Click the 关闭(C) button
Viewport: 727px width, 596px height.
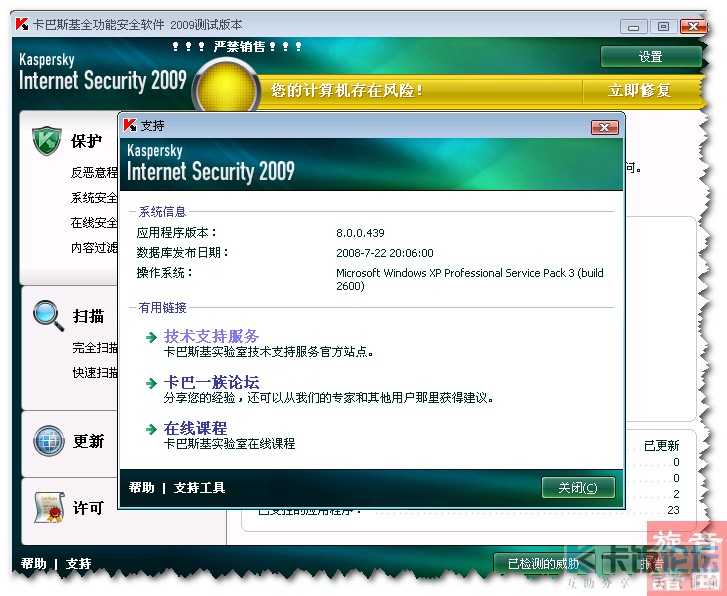578,487
